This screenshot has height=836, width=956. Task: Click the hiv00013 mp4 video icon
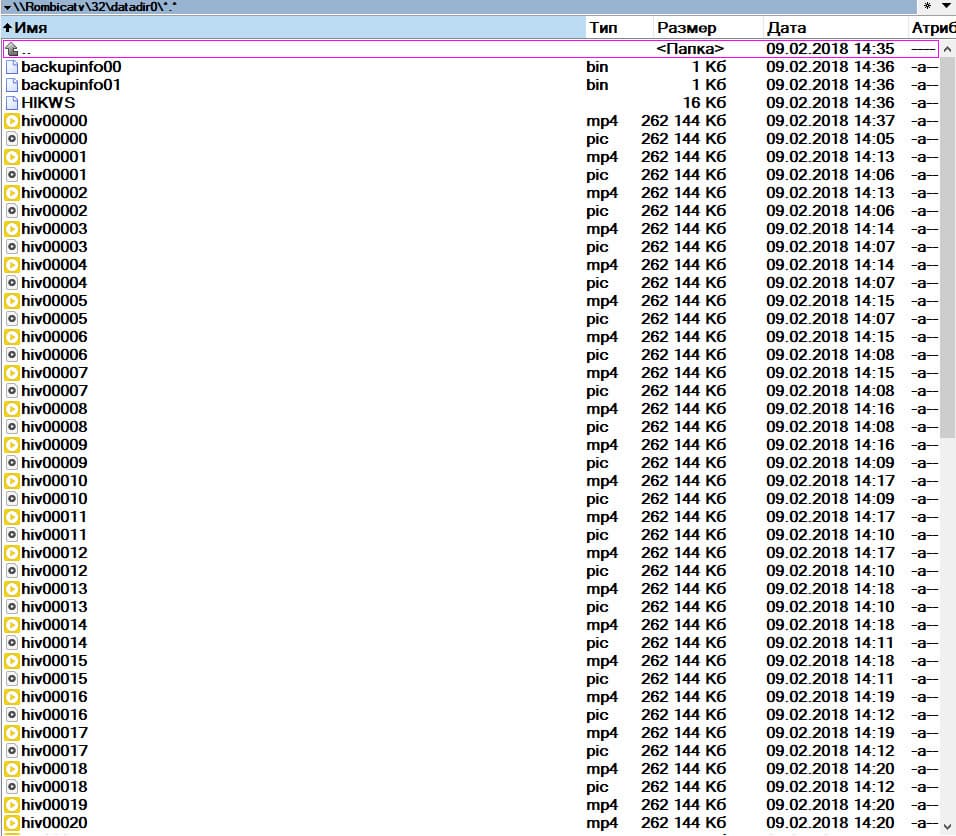tap(12, 588)
